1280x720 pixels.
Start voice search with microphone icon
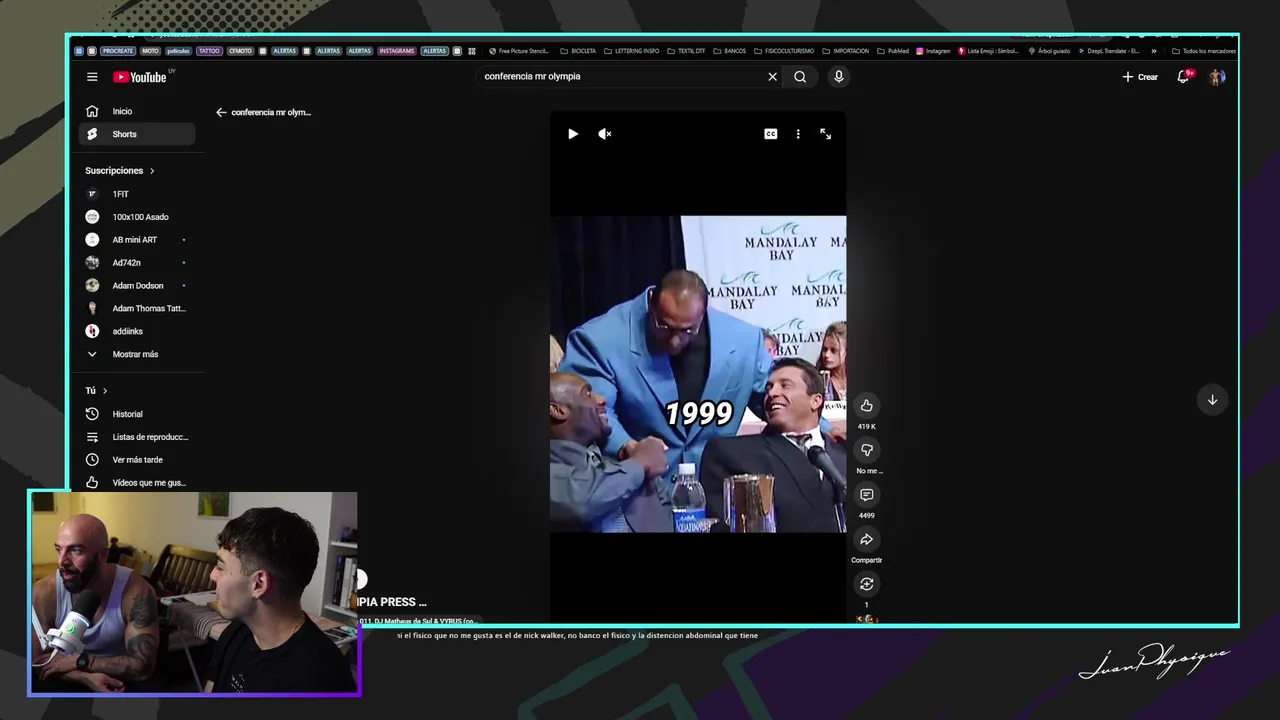pyautogui.click(x=839, y=77)
